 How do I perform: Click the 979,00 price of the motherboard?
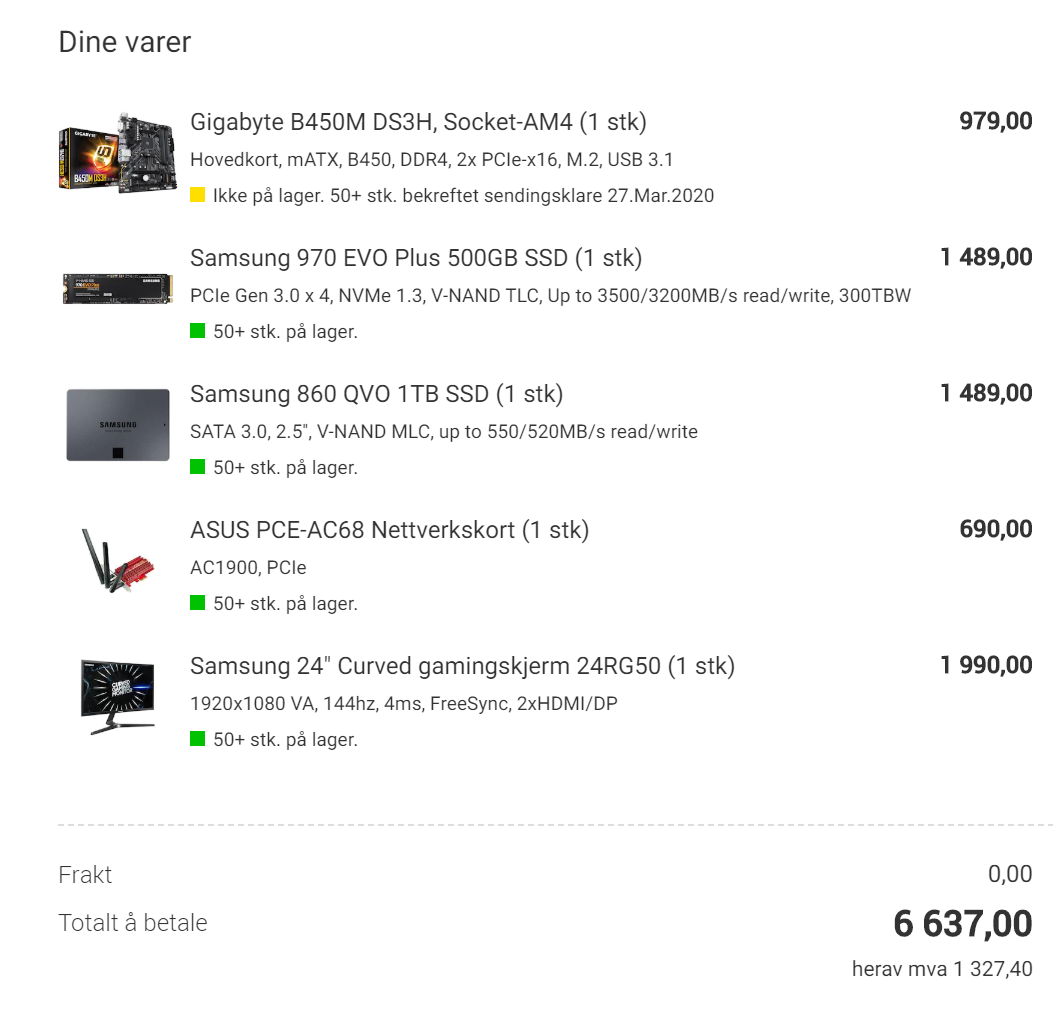(995, 122)
